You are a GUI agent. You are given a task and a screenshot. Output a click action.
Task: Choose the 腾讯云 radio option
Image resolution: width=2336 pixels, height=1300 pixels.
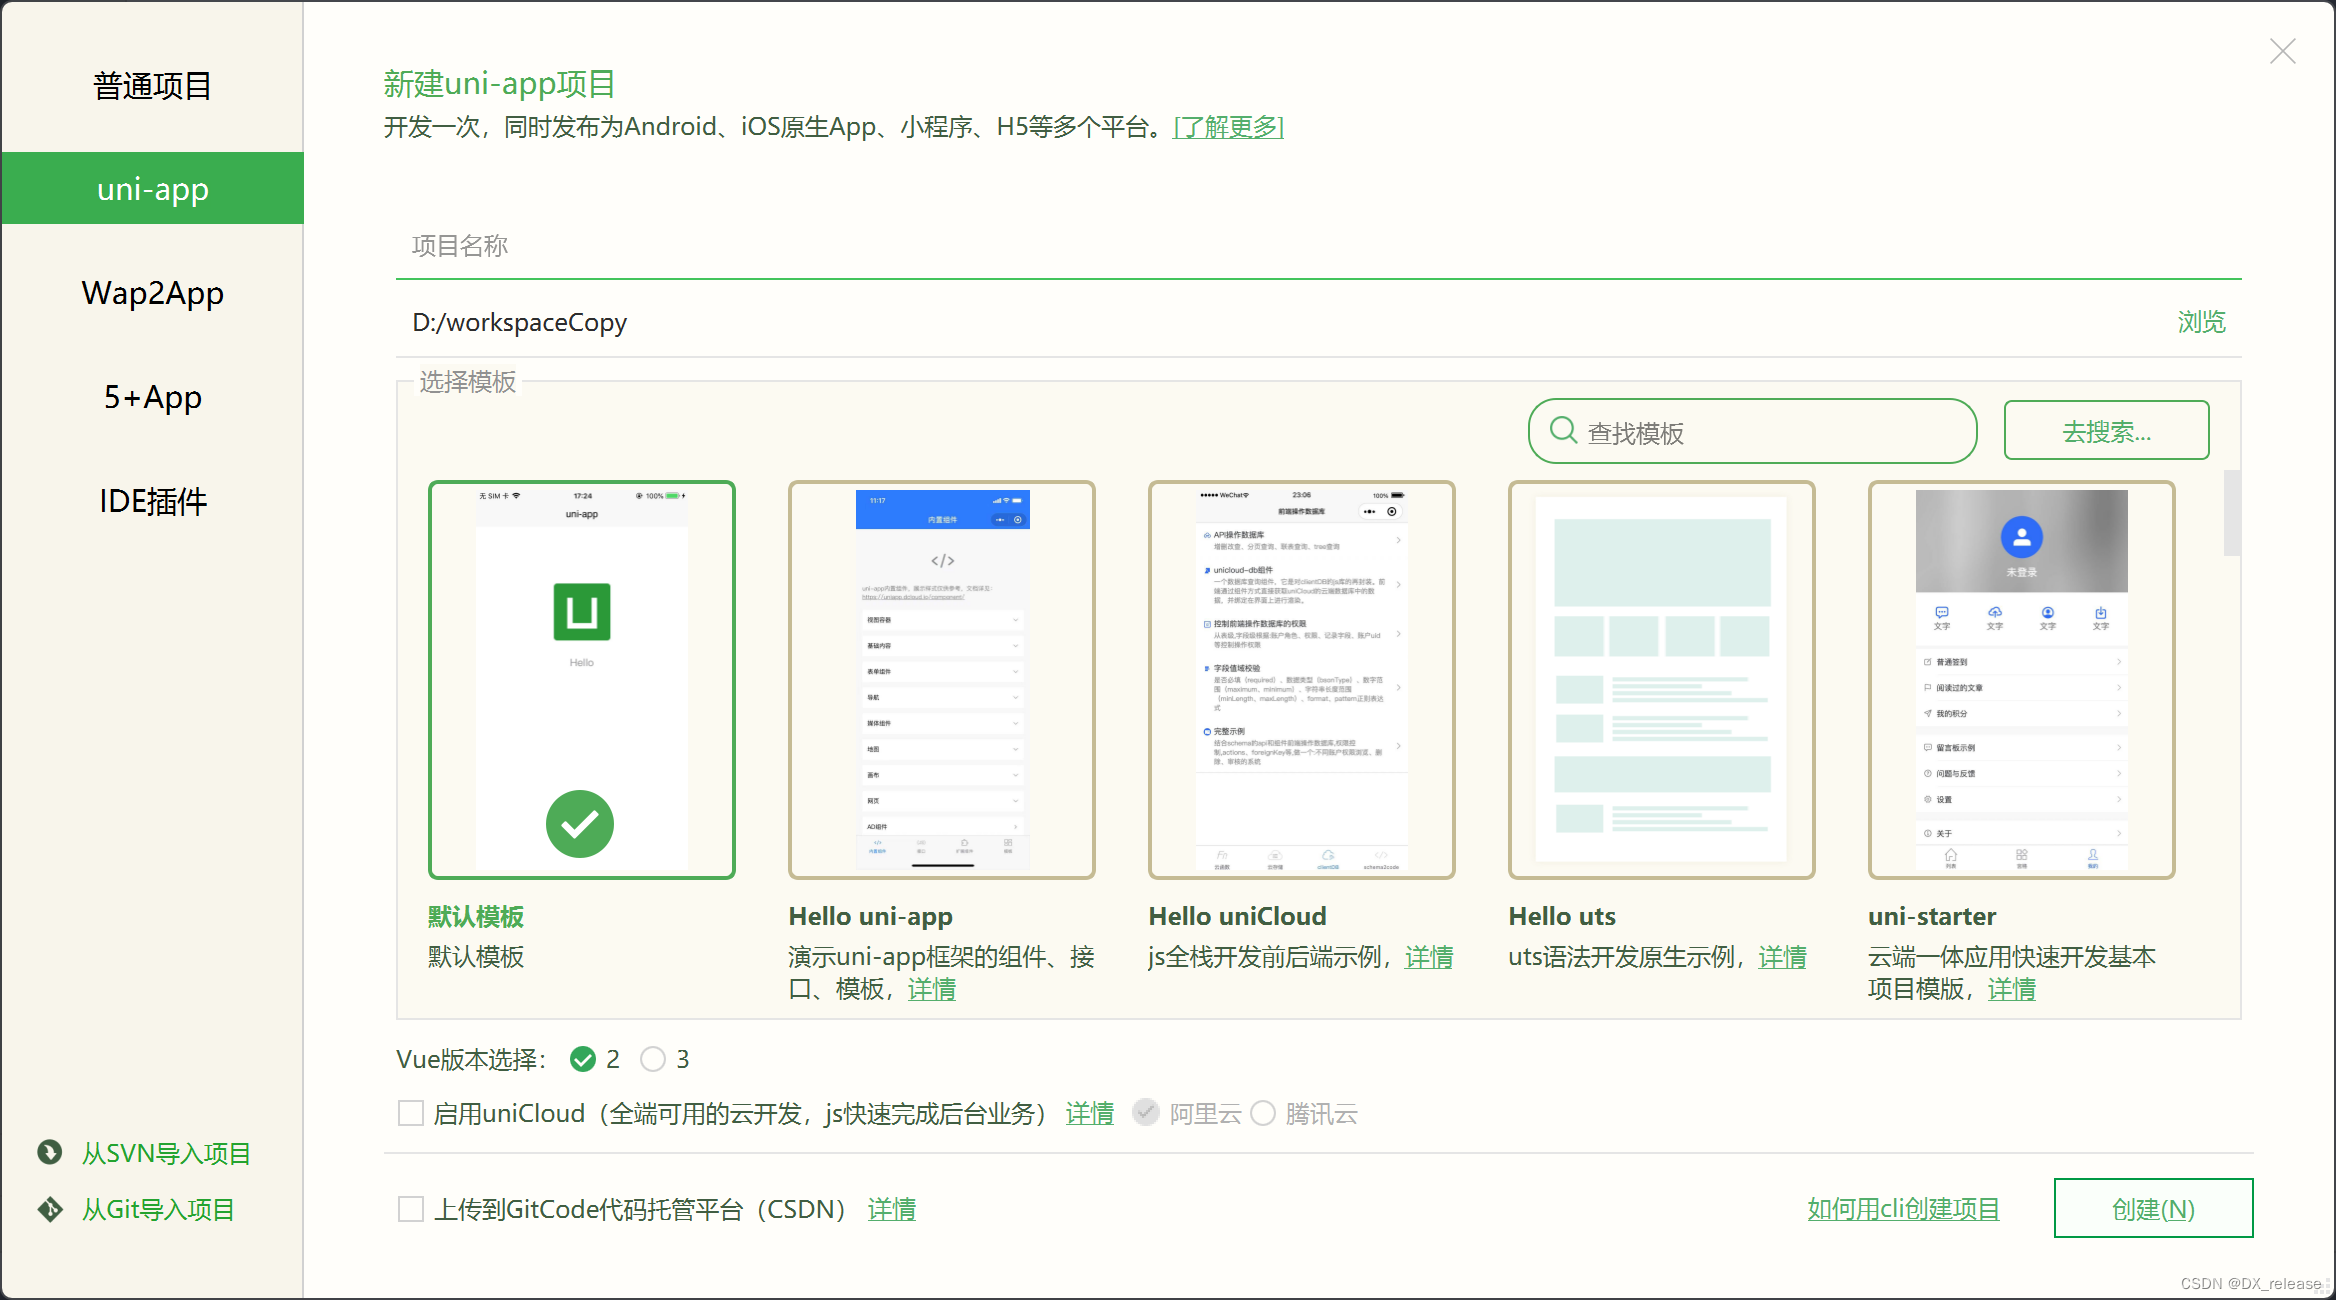[x=1263, y=1113]
